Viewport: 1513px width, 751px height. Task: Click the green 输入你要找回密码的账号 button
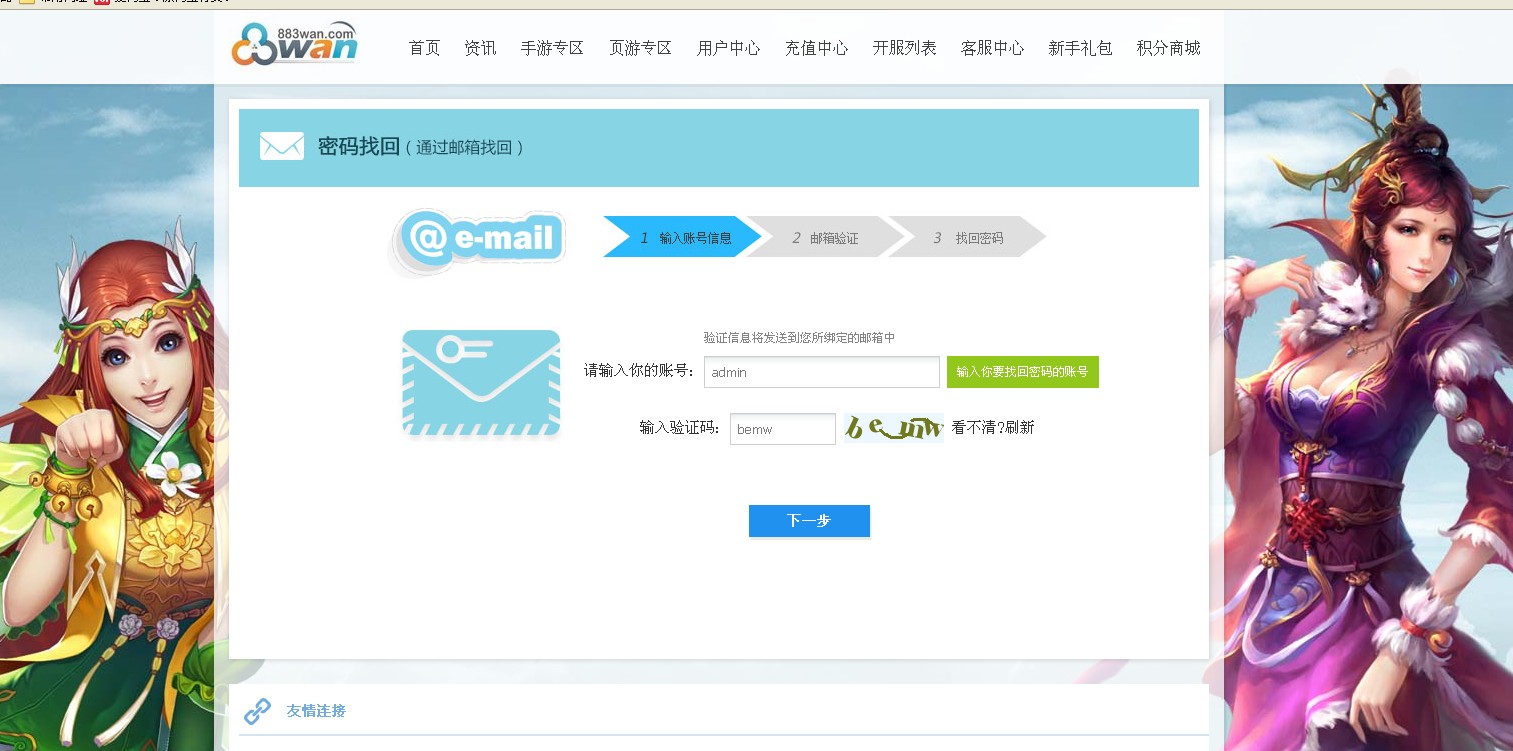(1022, 372)
